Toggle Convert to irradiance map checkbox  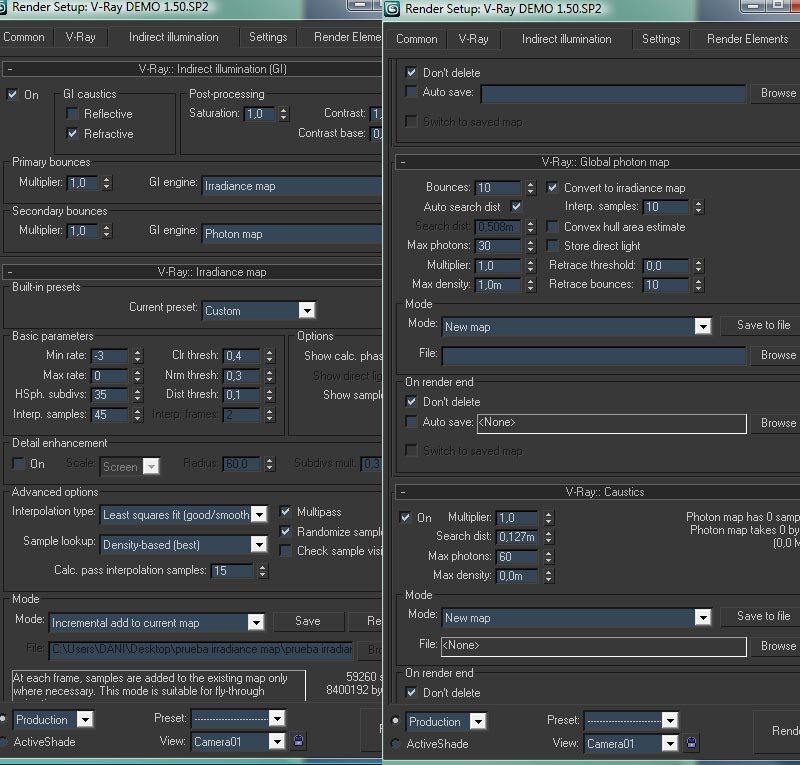point(552,187)
